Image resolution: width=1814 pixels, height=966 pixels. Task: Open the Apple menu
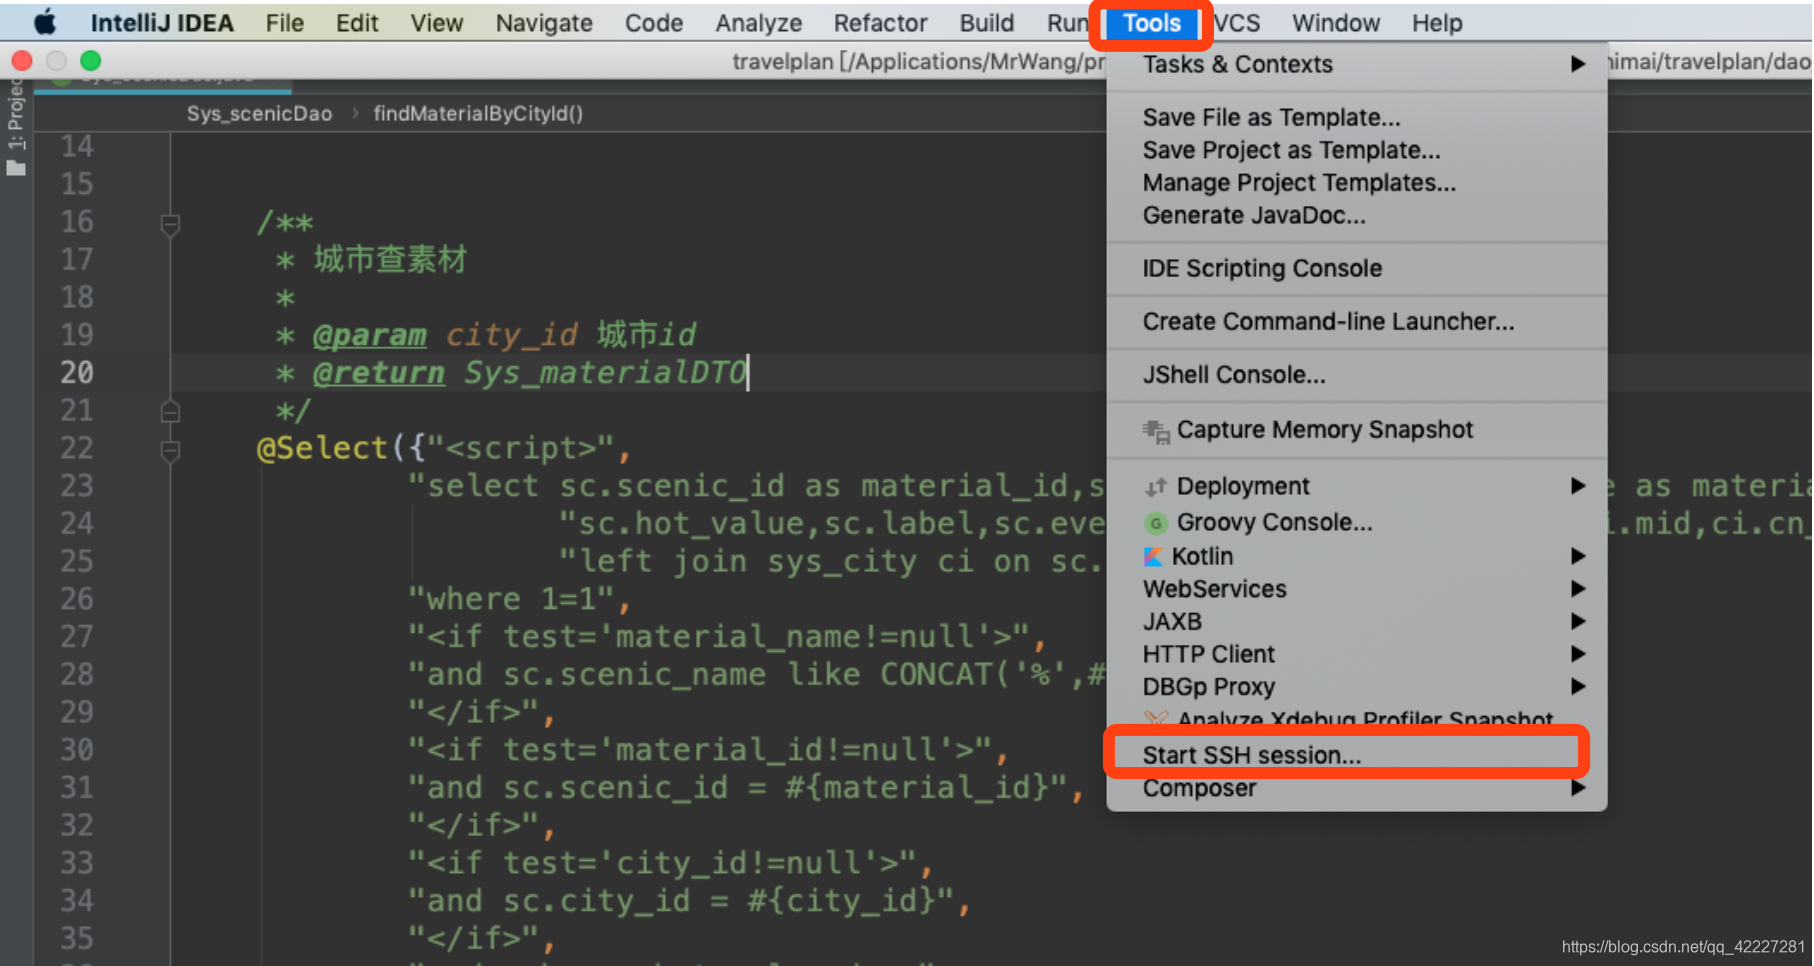click(x=45, y=22)
